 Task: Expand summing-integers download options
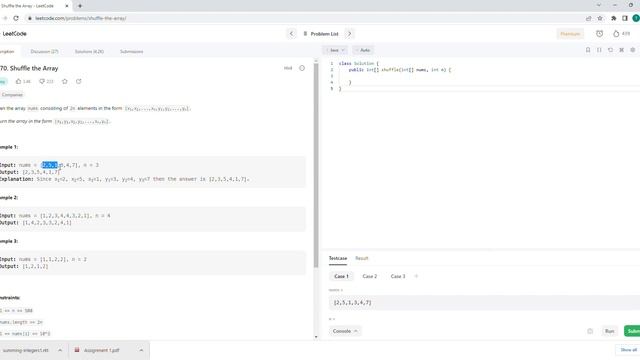tap(60, 350)
